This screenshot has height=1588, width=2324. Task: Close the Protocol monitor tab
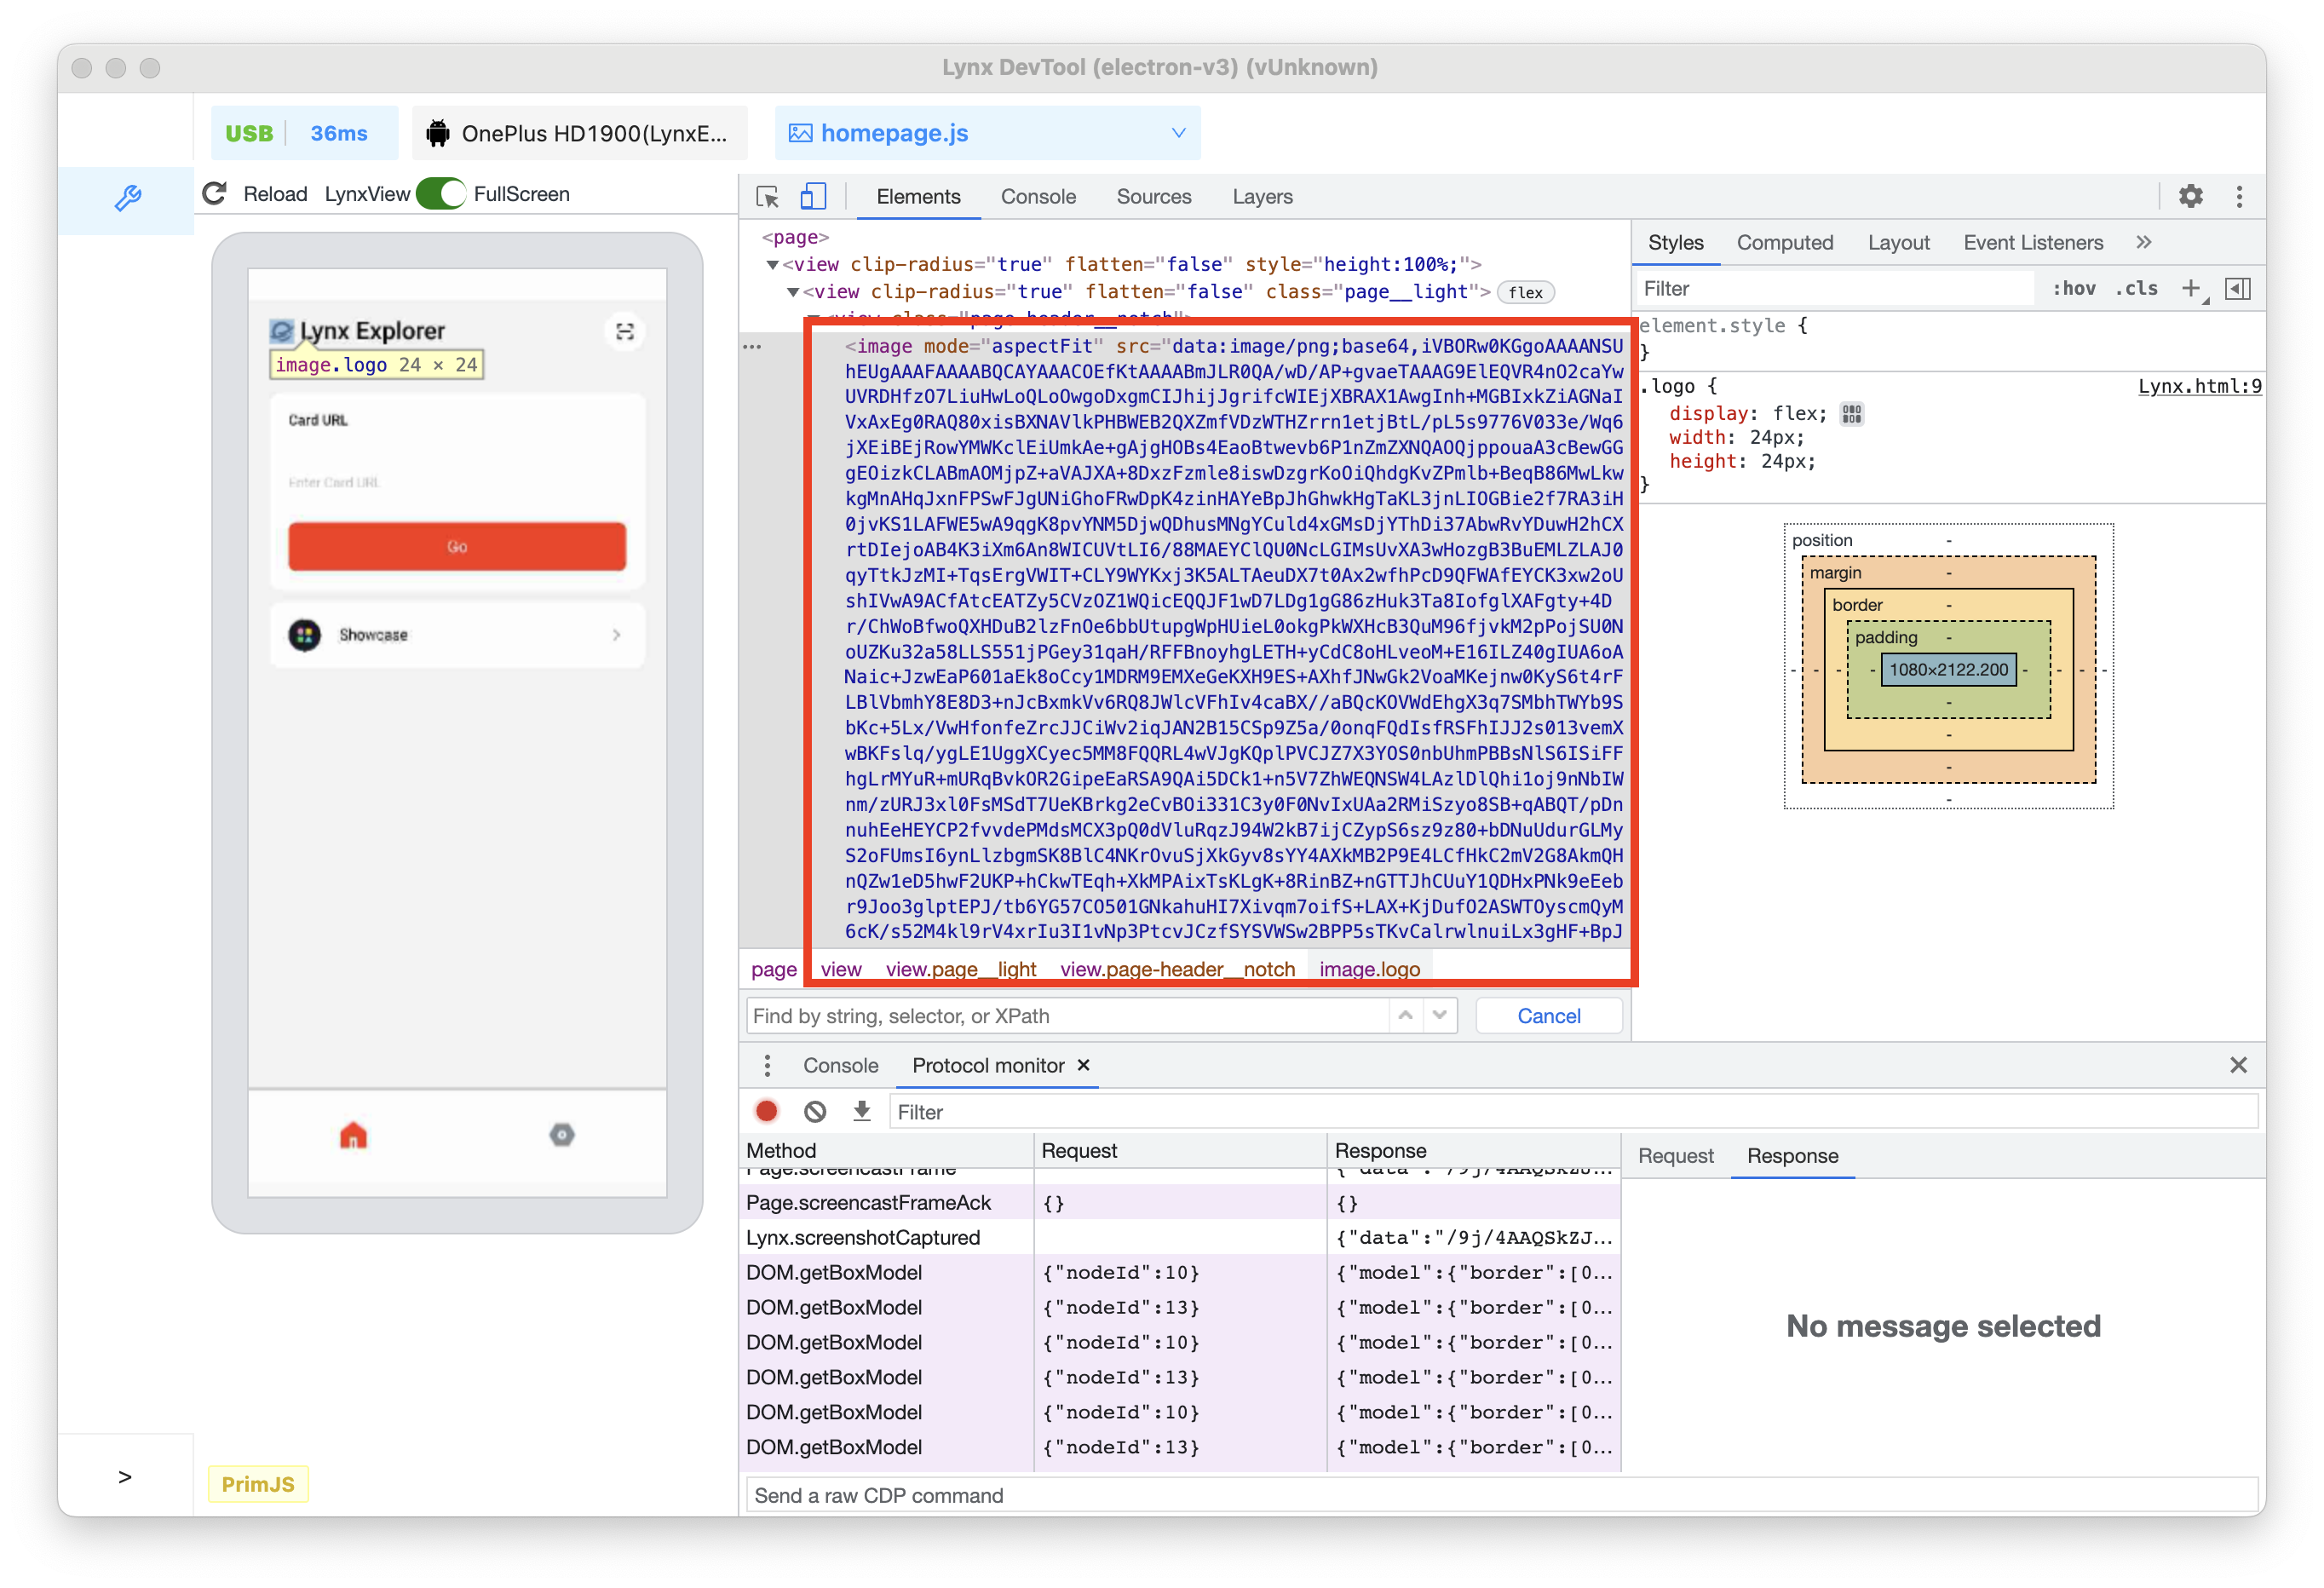1083,1066
